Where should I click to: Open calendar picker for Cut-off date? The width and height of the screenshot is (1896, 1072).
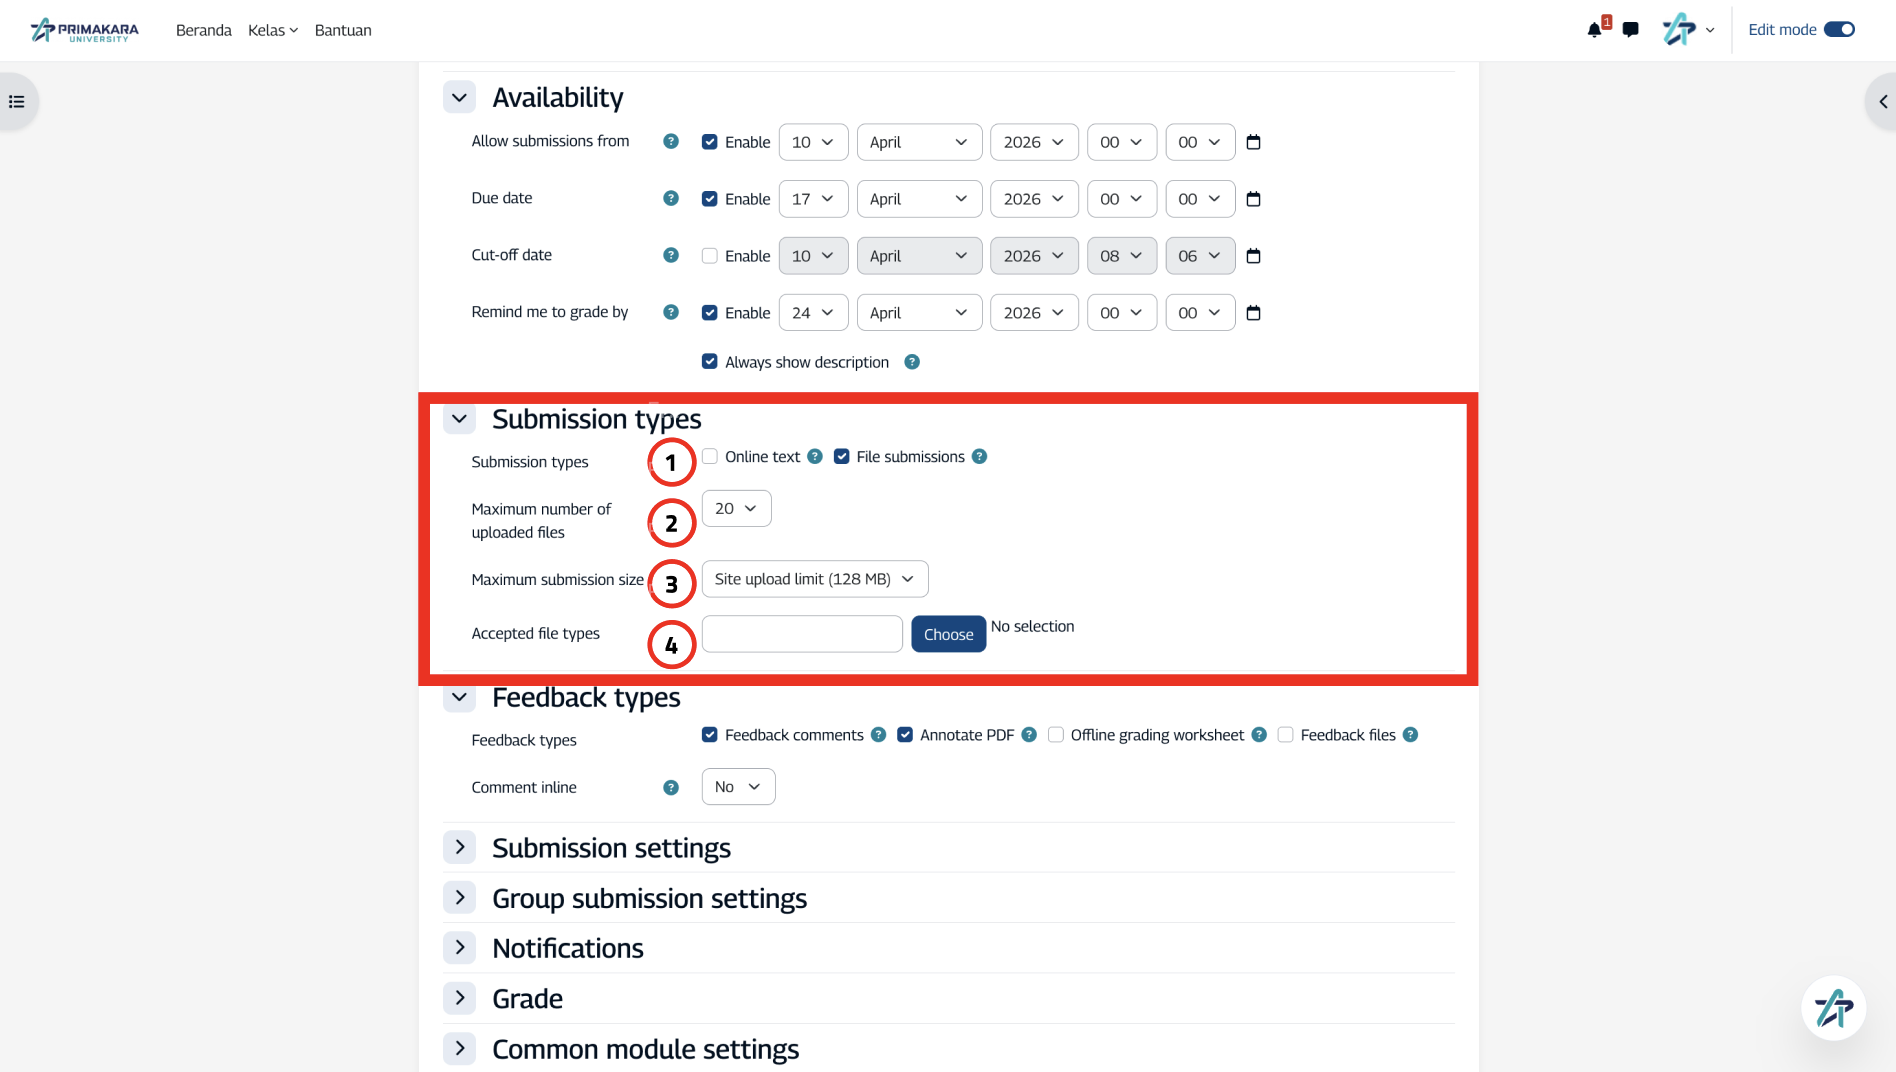pyautogui.click(x=1253, y=256)
